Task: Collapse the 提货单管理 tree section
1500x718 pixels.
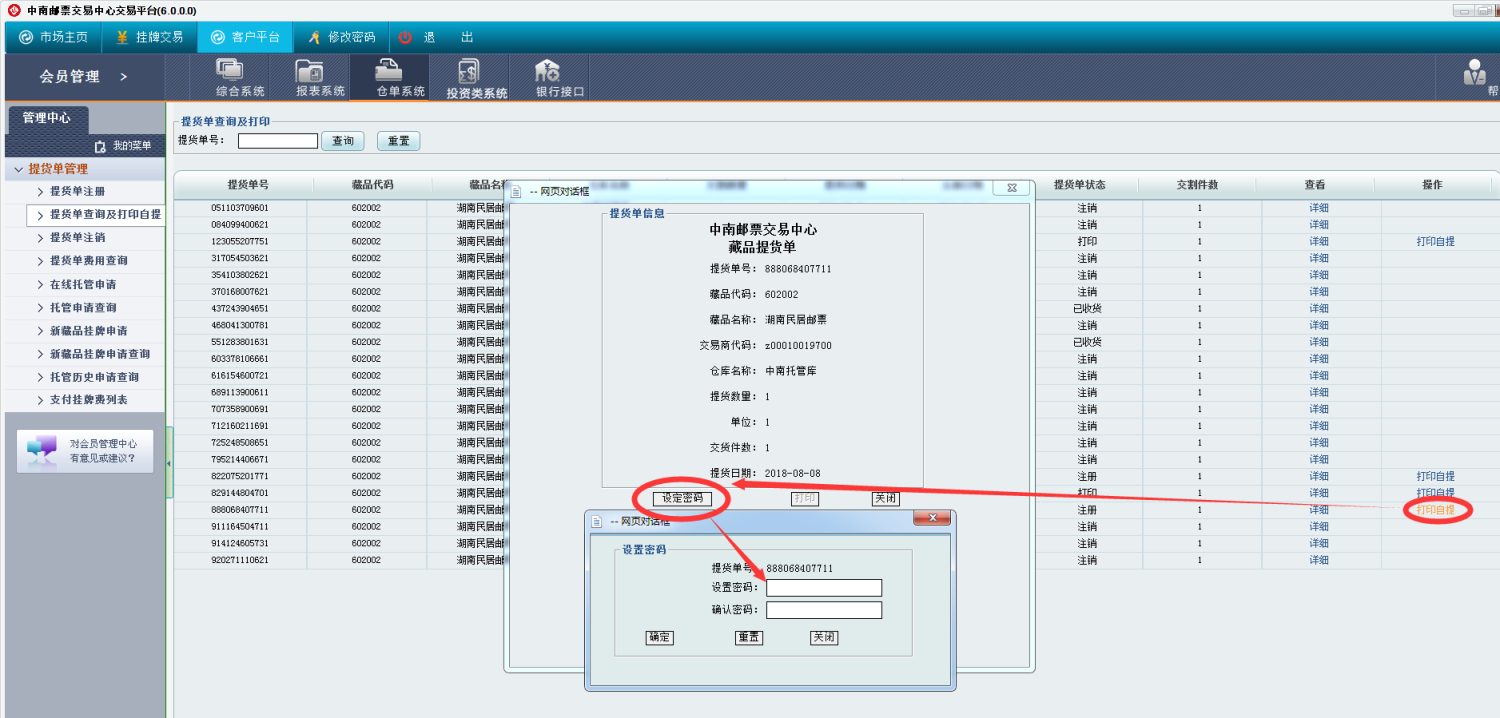Action: 19,169
